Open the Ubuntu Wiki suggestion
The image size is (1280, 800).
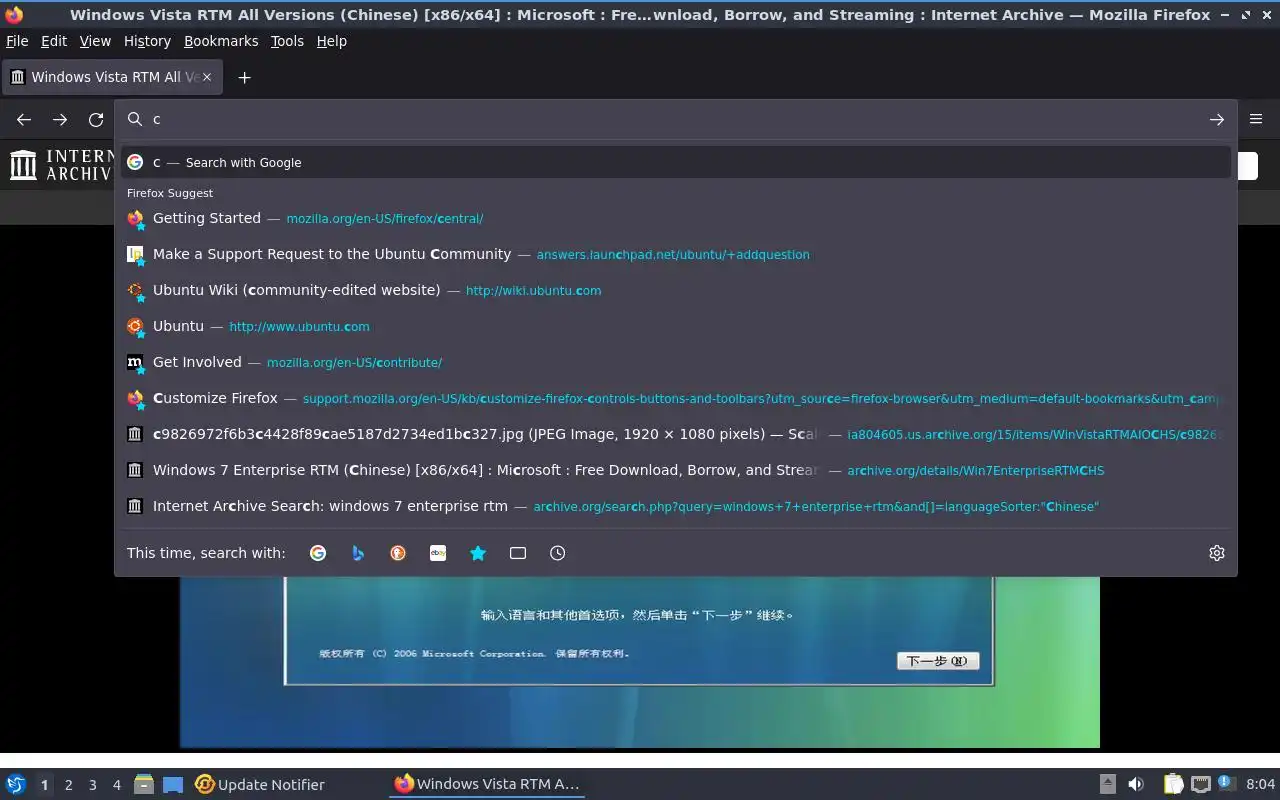[676, 290]
